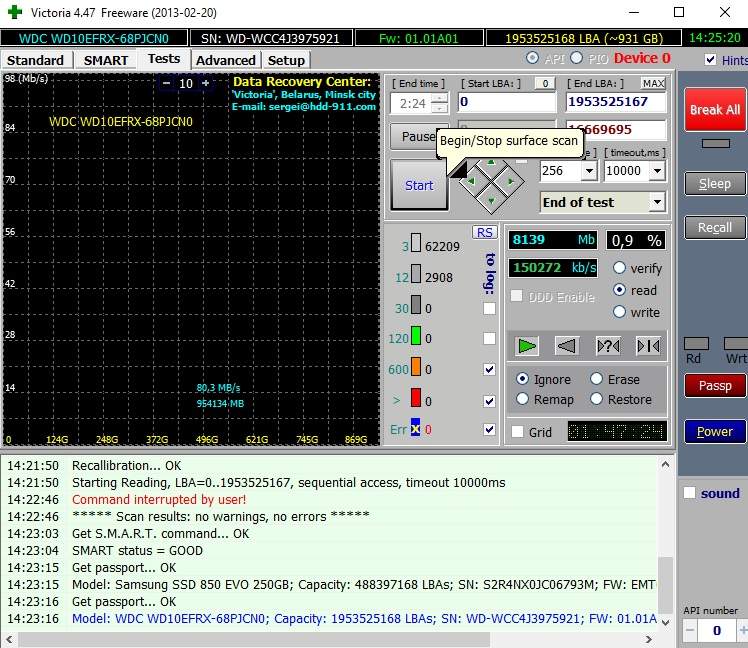
Task: Open the block size 256 dropdown
Action: (x=590, y=171)
